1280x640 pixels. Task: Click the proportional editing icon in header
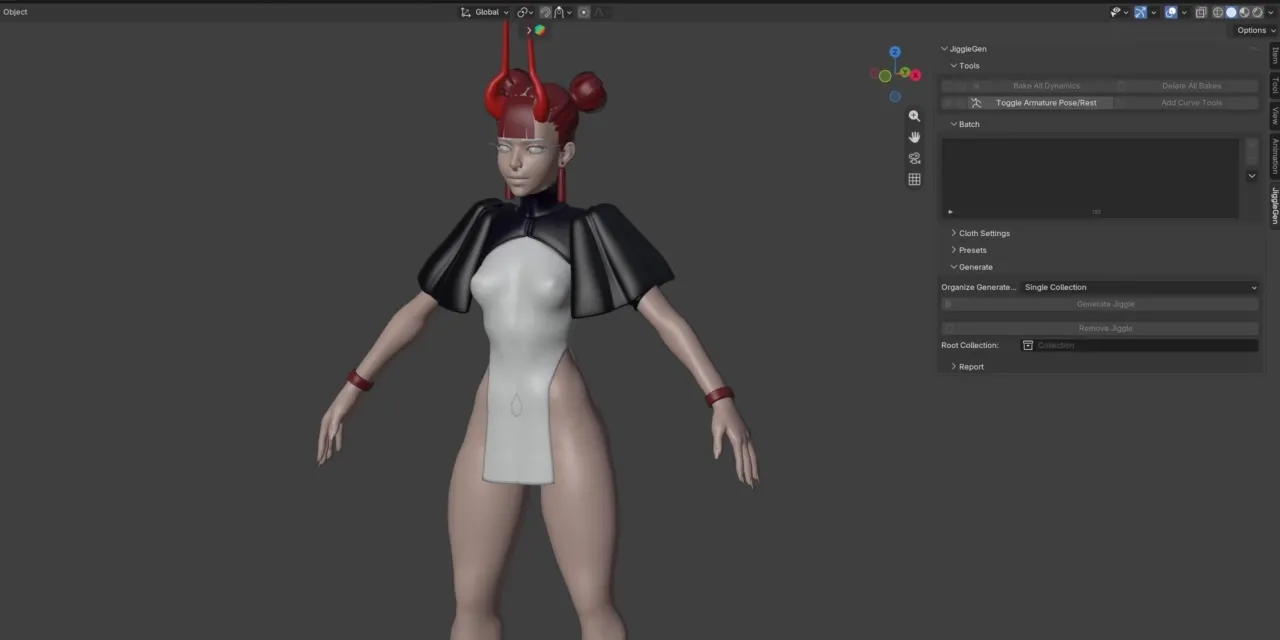(x=584, y=12)
